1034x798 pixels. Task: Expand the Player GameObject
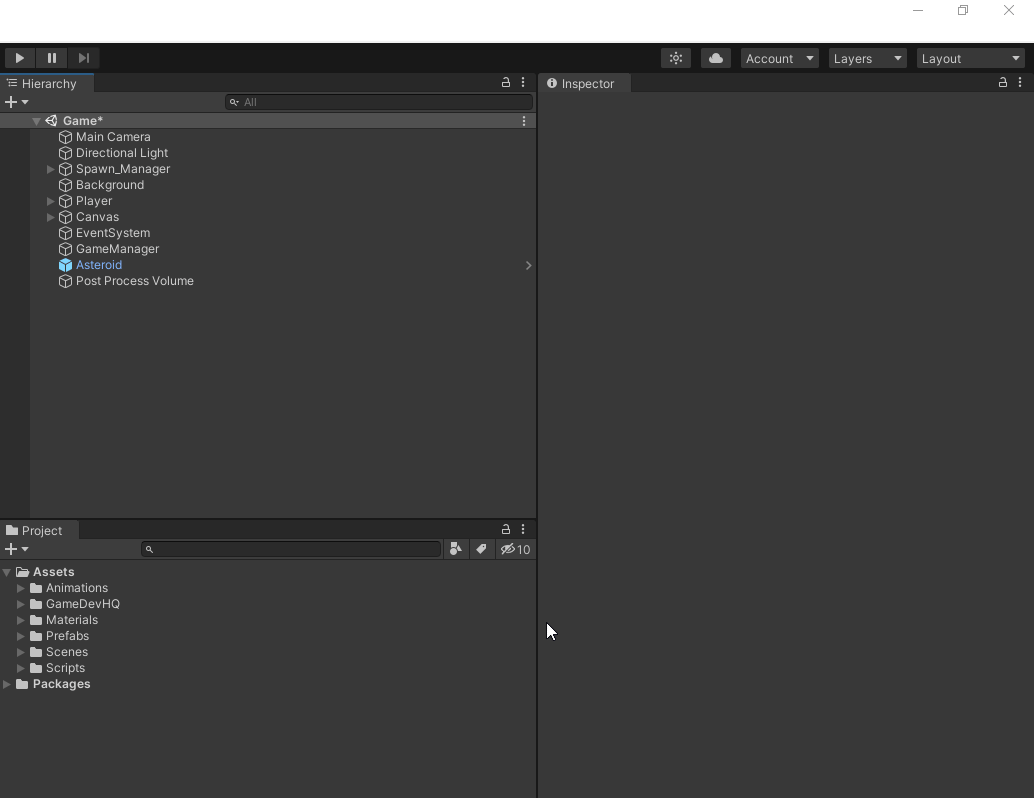[x=50, y=201]
